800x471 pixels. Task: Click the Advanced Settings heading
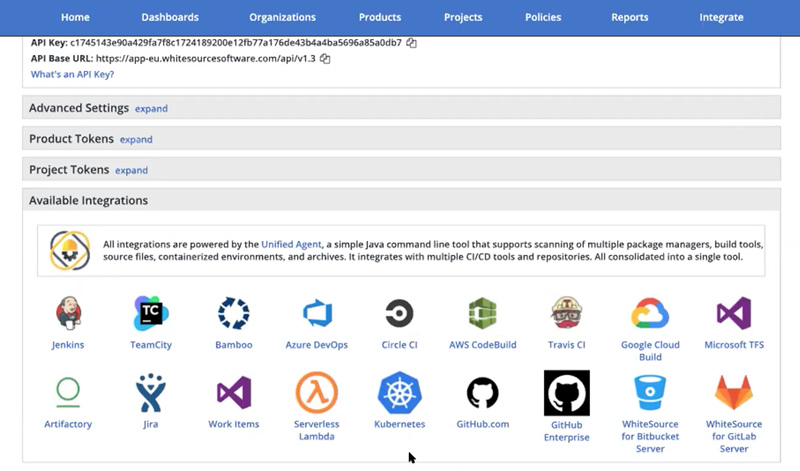coord(79,108)
